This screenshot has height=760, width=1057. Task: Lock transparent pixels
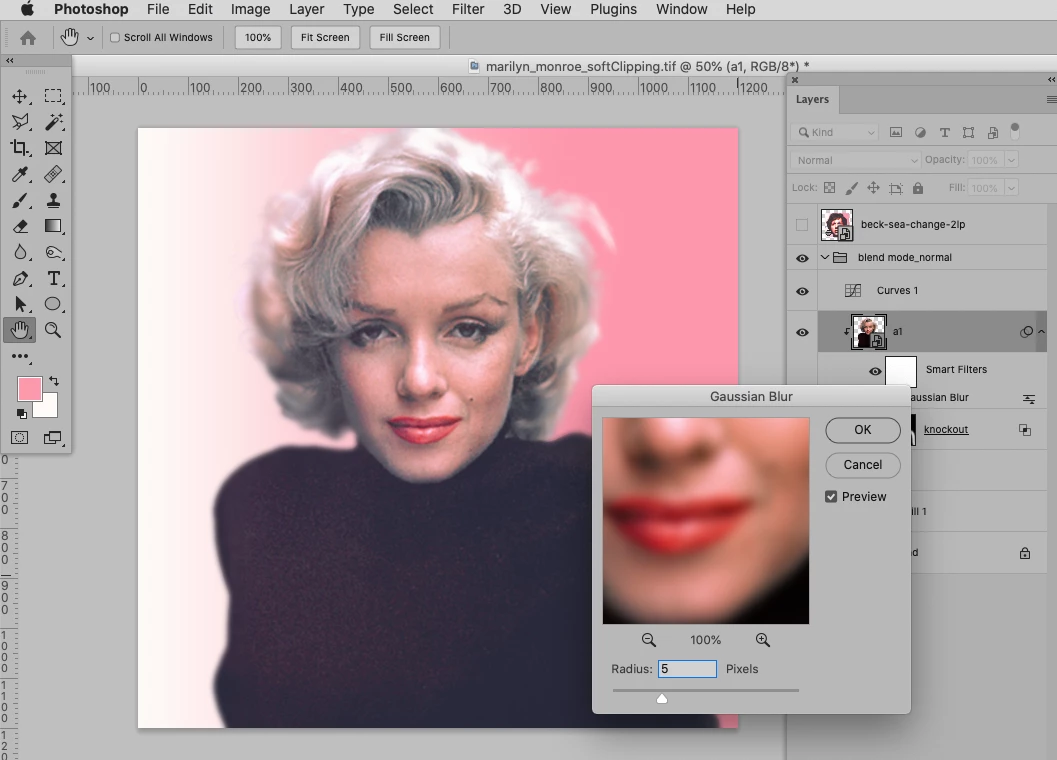tap(830, 188)
